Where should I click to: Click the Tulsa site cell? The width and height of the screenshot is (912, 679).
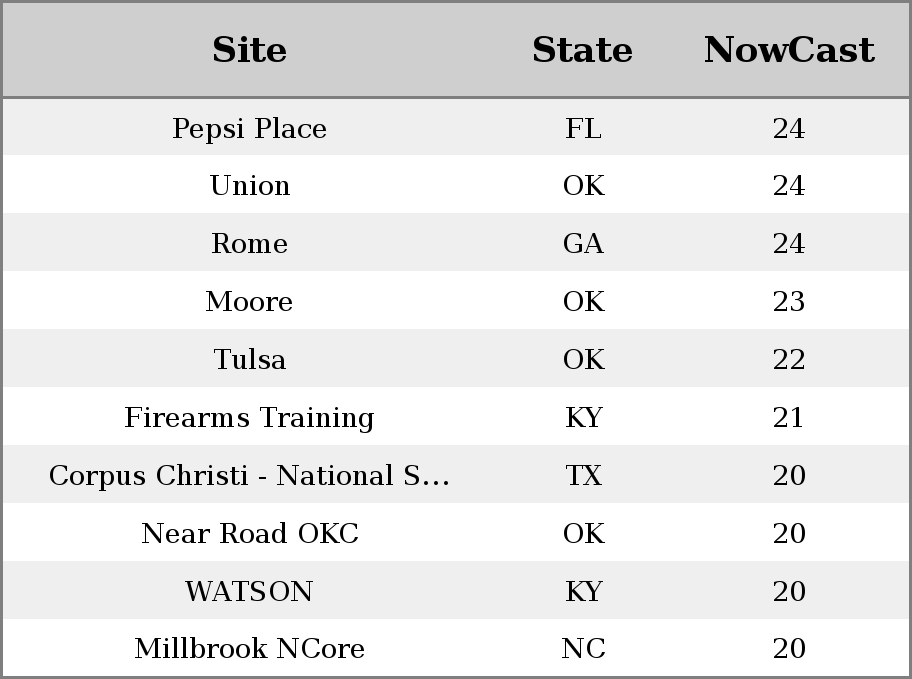(250, 359)
